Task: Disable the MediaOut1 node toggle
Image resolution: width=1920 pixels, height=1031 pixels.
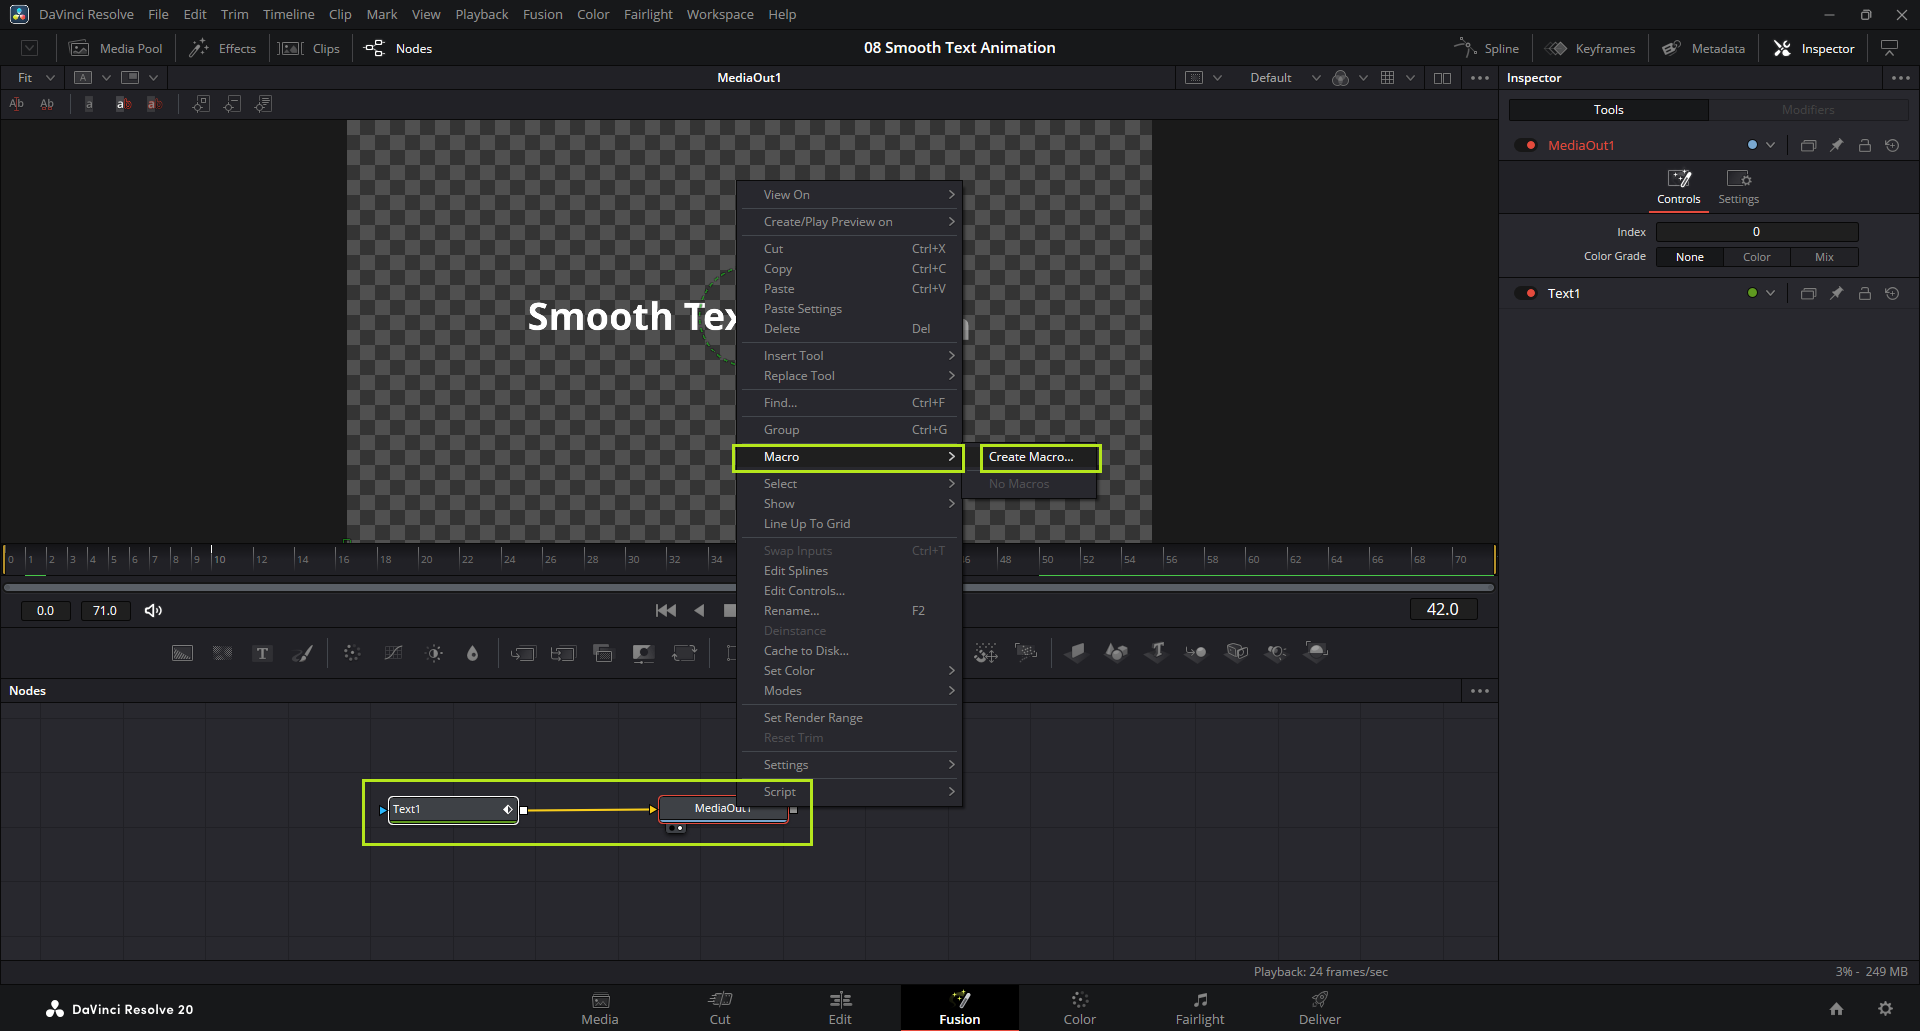Action: pyautogui.click(x=1526, y=145)
